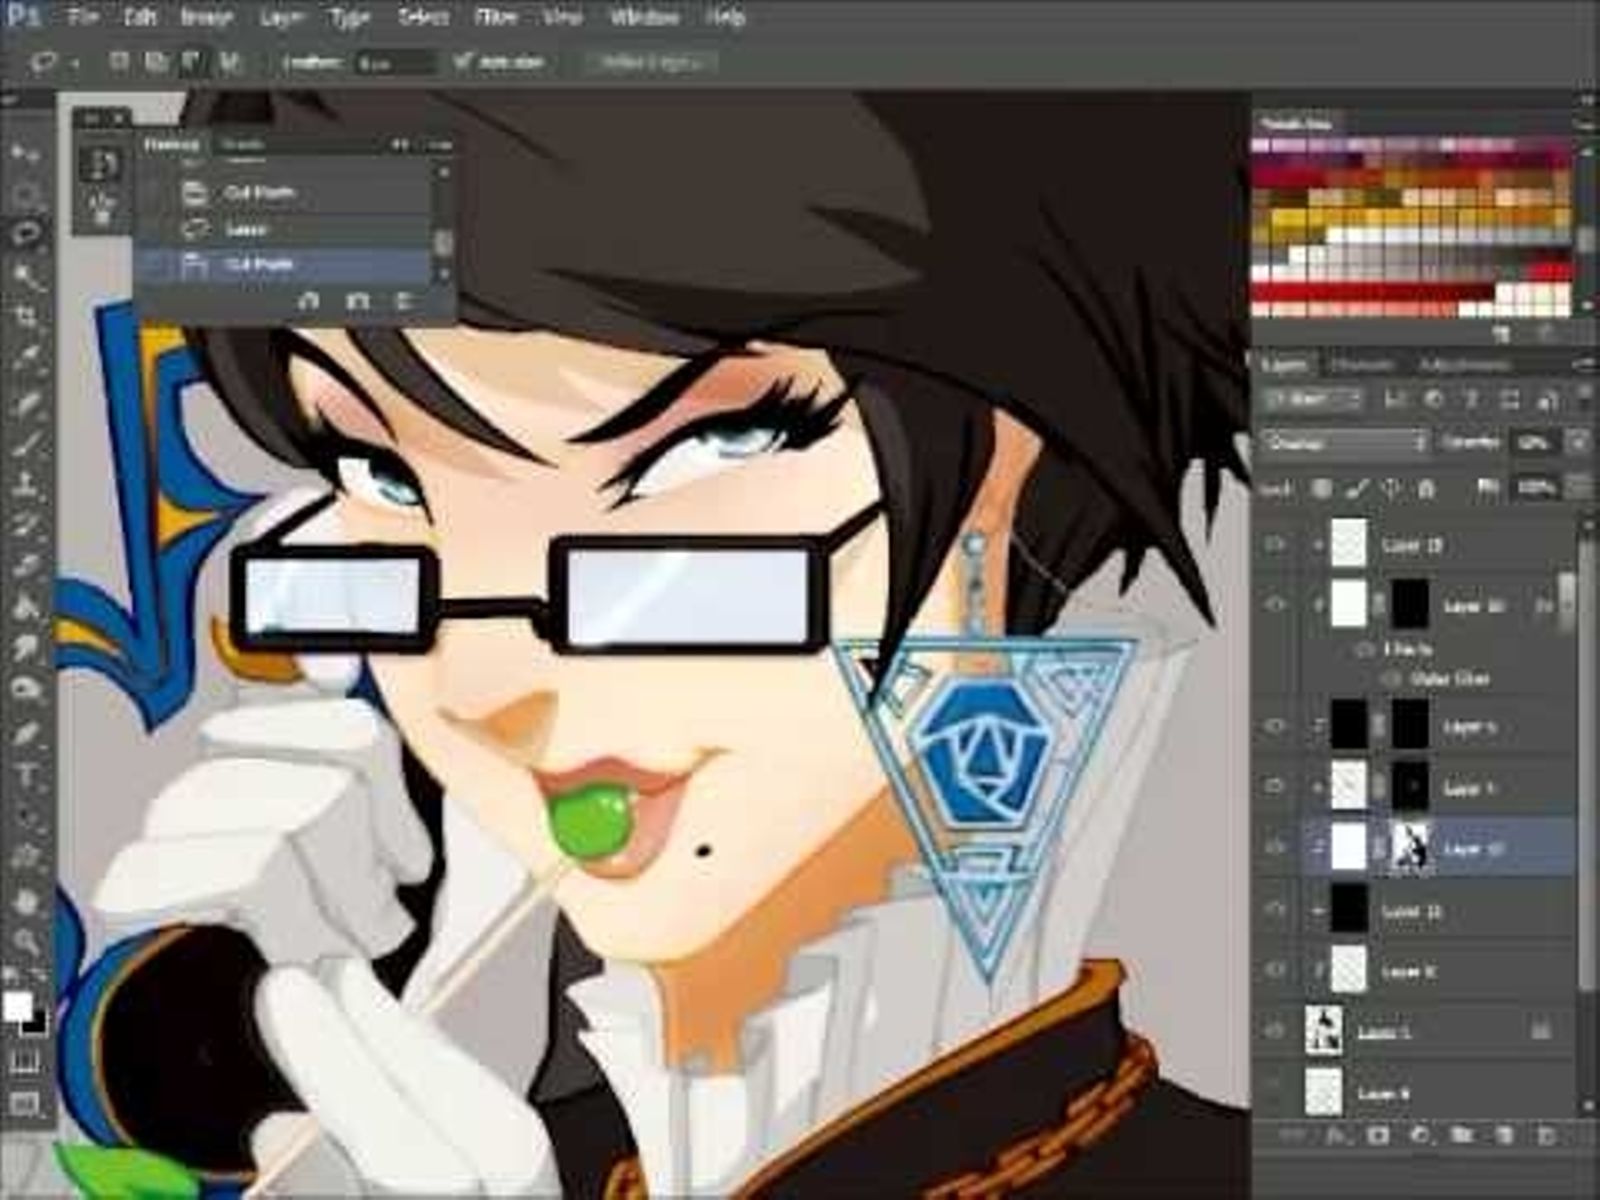The image size is (1600, 1200).
Task: Click the highlighted layer's mask thumbnail
Action: click(x=1408, y=848)
